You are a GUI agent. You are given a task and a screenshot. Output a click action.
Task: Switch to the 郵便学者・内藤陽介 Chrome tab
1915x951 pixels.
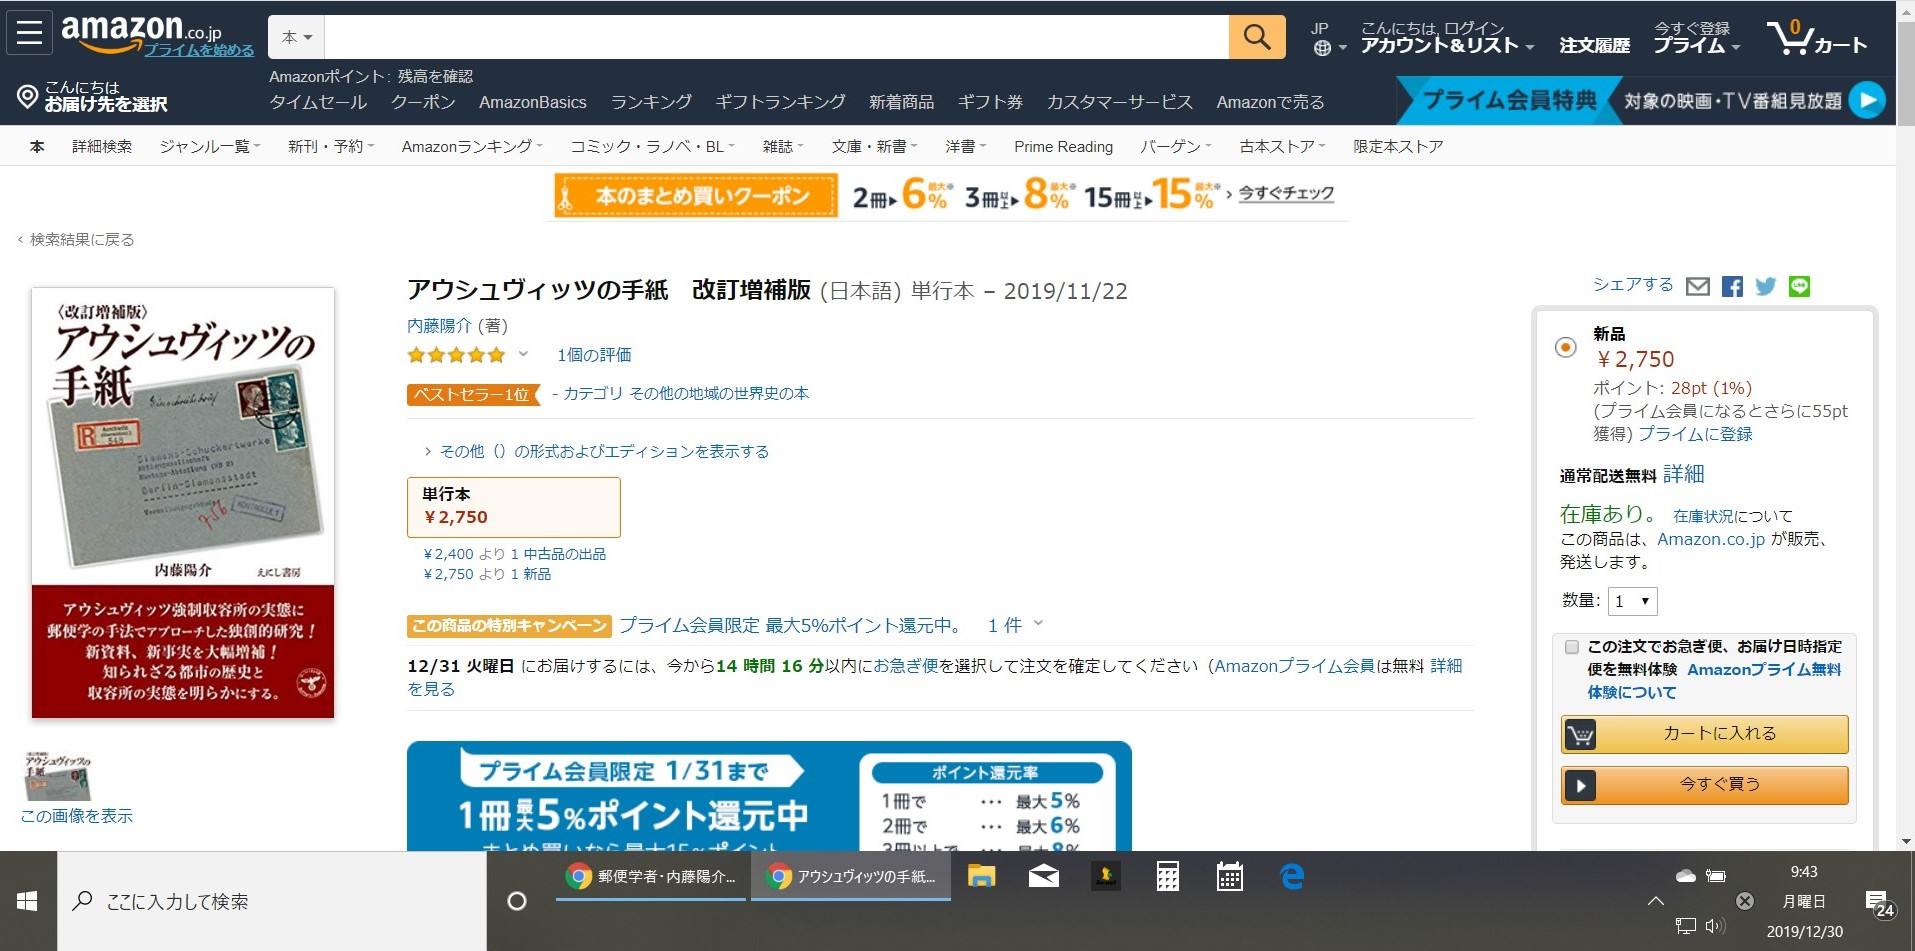pyautogui.click(x=651, y=877)
